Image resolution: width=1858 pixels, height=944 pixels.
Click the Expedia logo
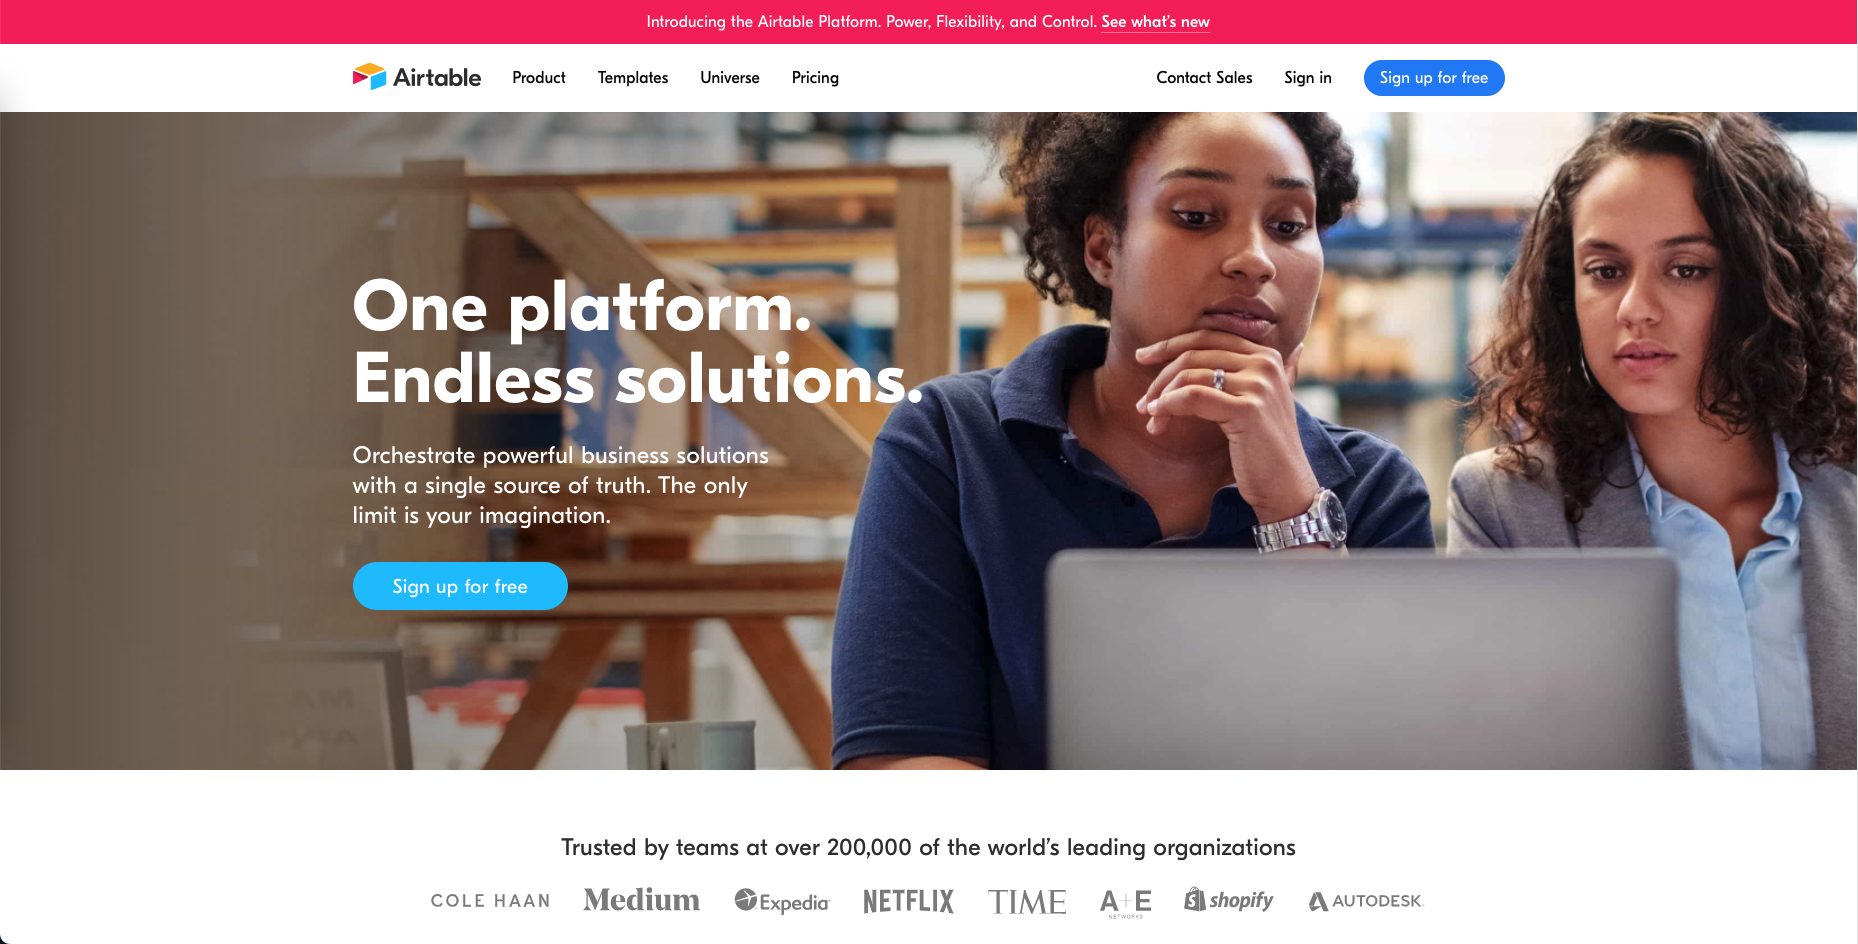click(x=782, y=901)
